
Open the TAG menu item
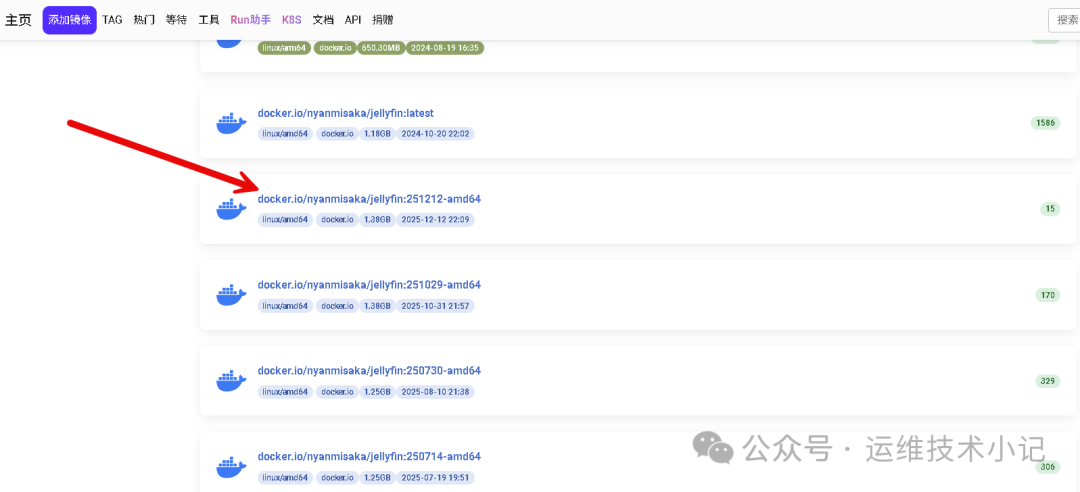[x=112, y=20]
